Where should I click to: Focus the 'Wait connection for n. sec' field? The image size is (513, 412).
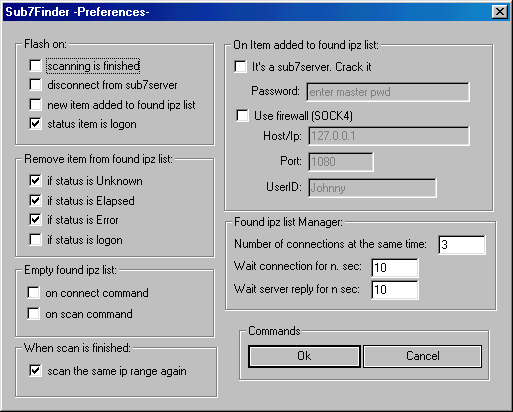point(395,268)
